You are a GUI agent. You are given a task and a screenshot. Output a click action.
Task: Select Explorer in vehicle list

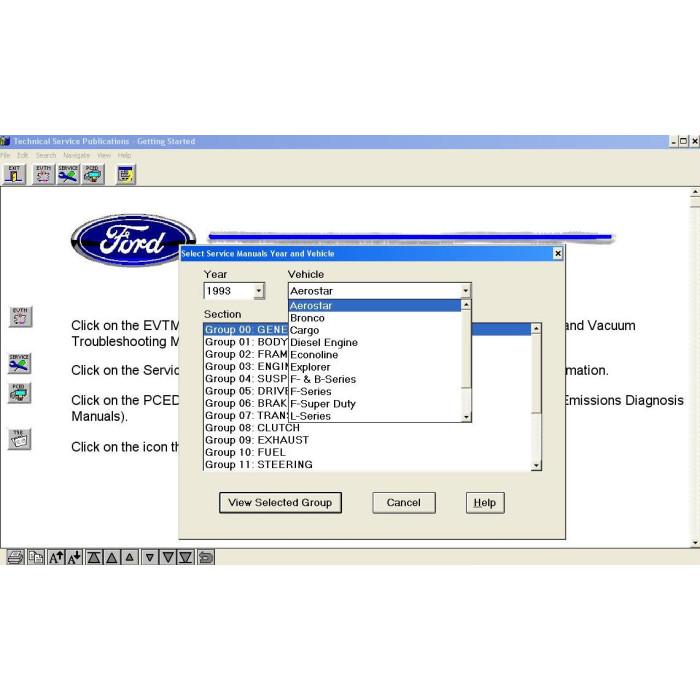(x=375, y=367)
